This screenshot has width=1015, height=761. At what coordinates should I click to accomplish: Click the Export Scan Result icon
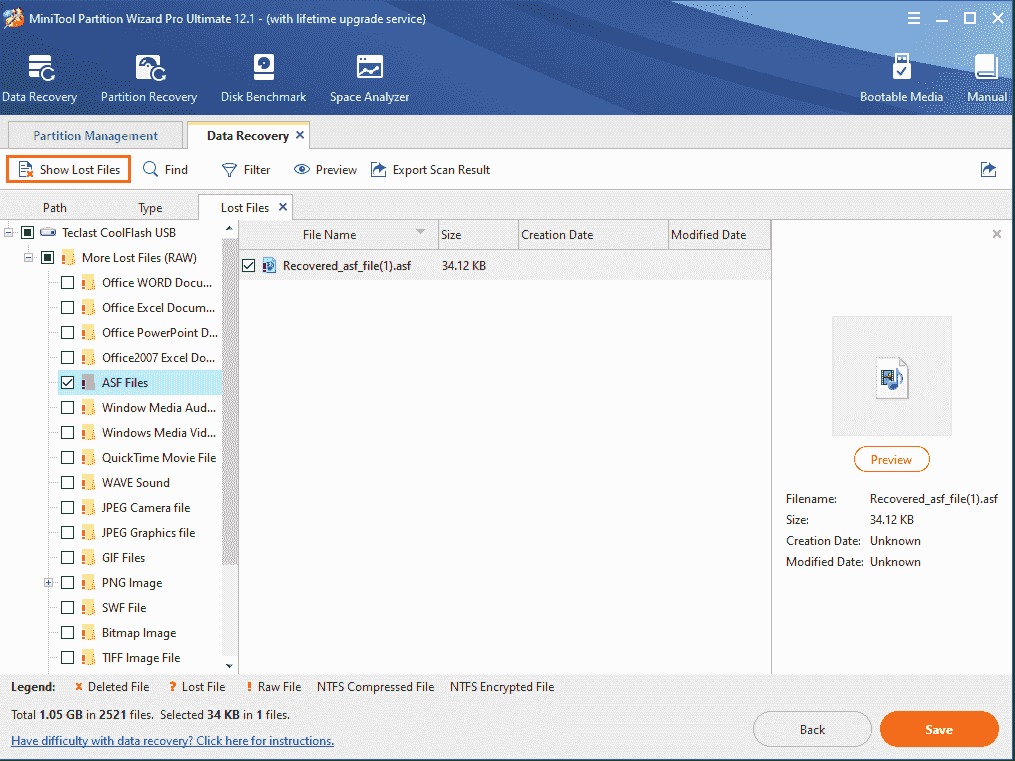378,170
